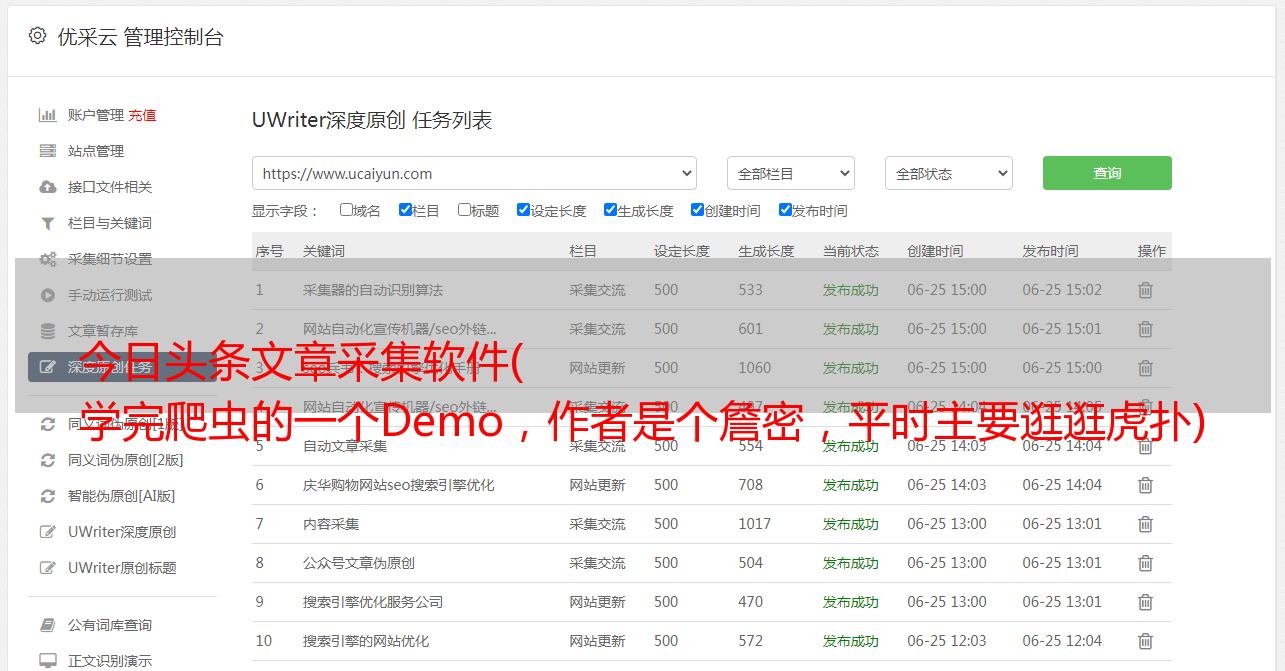Open 站点管理 in the sidebar

(96, 151)
